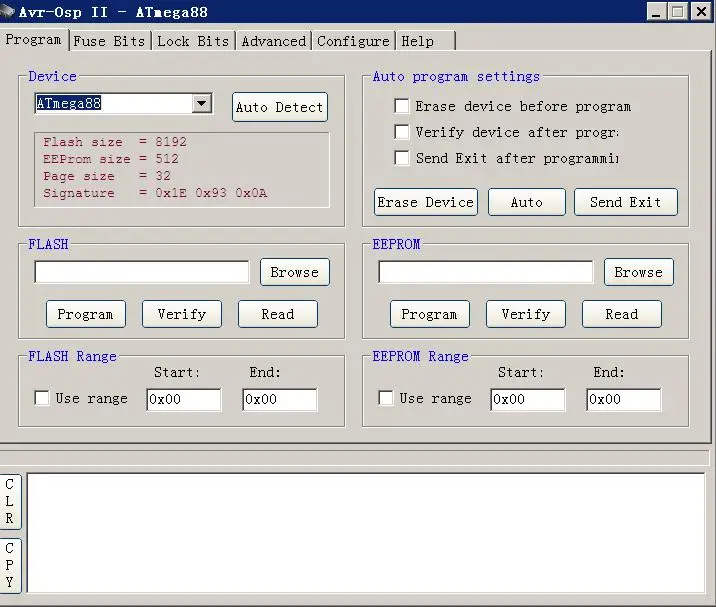This screenshot has width=716, height=607.
Task: Toggle Verify device after program checkbox
Action: (402, 132)
